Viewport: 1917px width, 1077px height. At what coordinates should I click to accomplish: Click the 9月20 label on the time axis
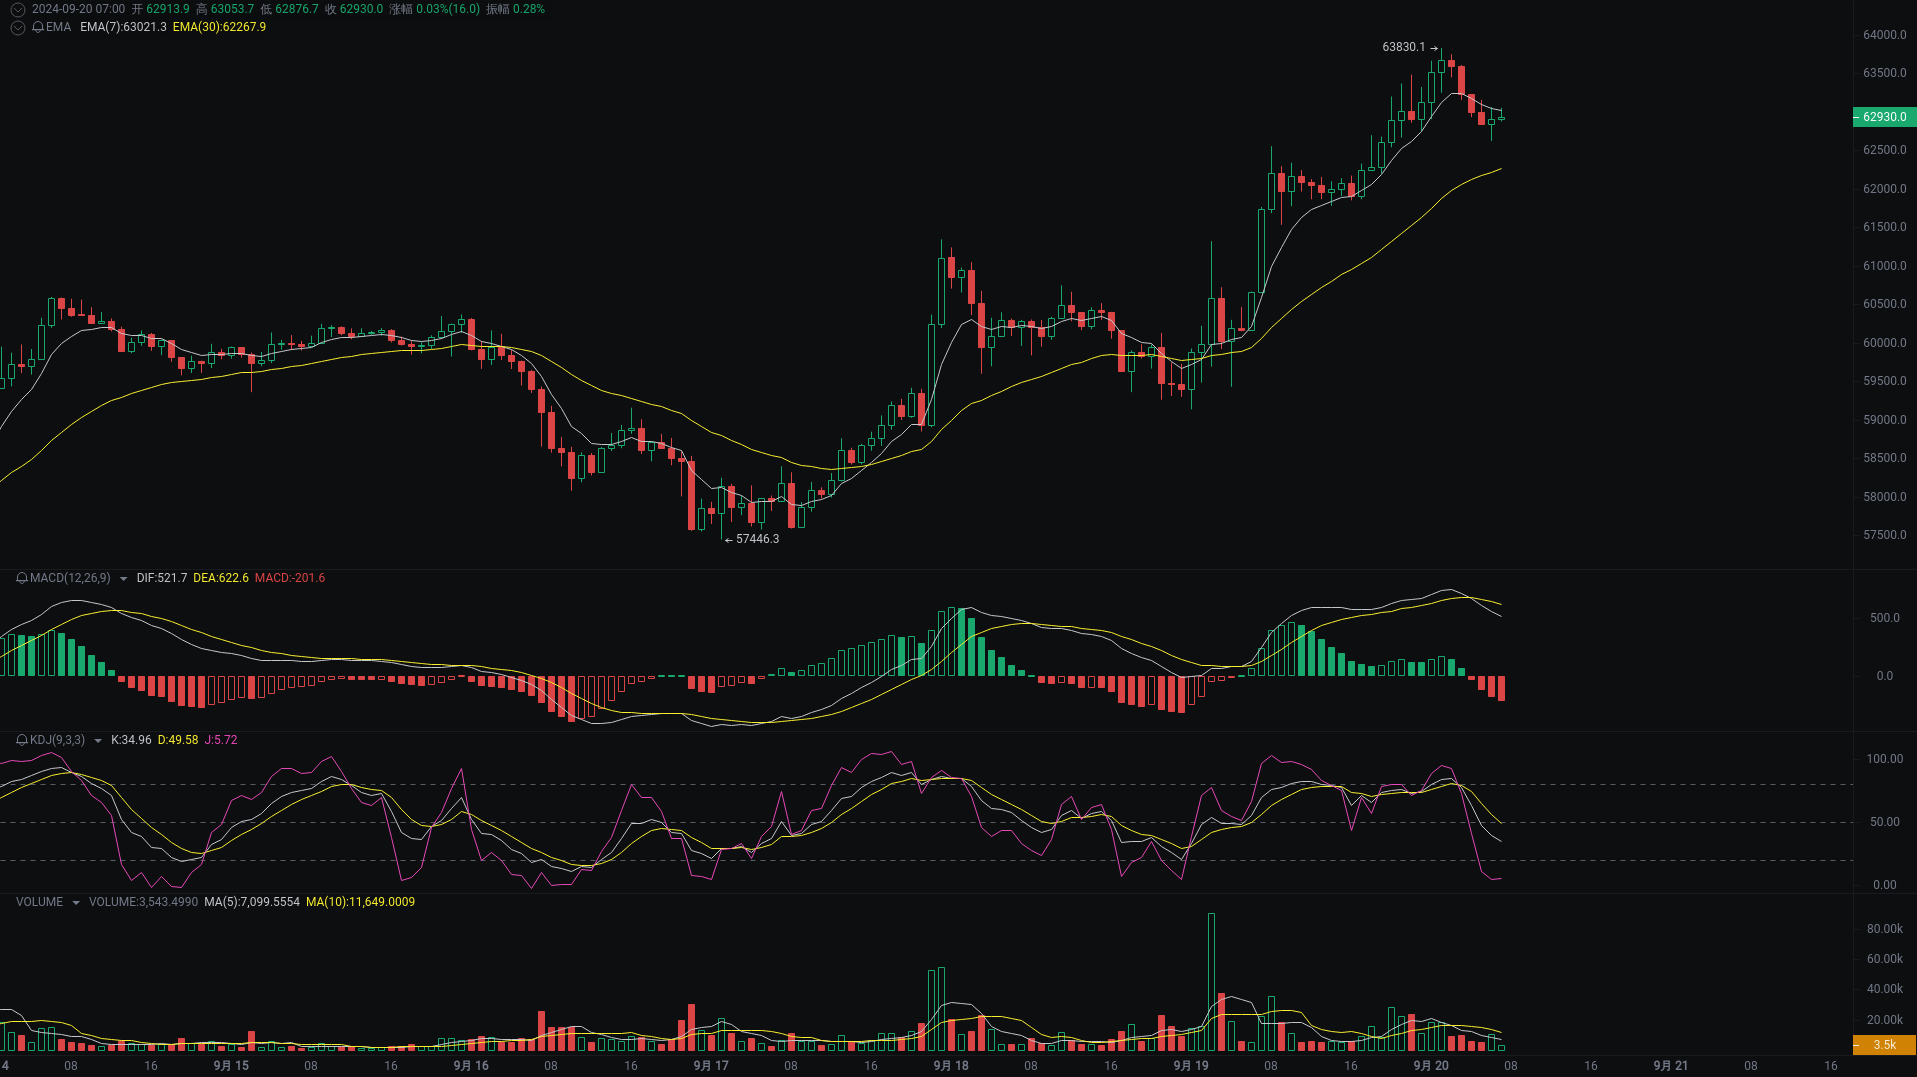click(x=1432, y=1066)
